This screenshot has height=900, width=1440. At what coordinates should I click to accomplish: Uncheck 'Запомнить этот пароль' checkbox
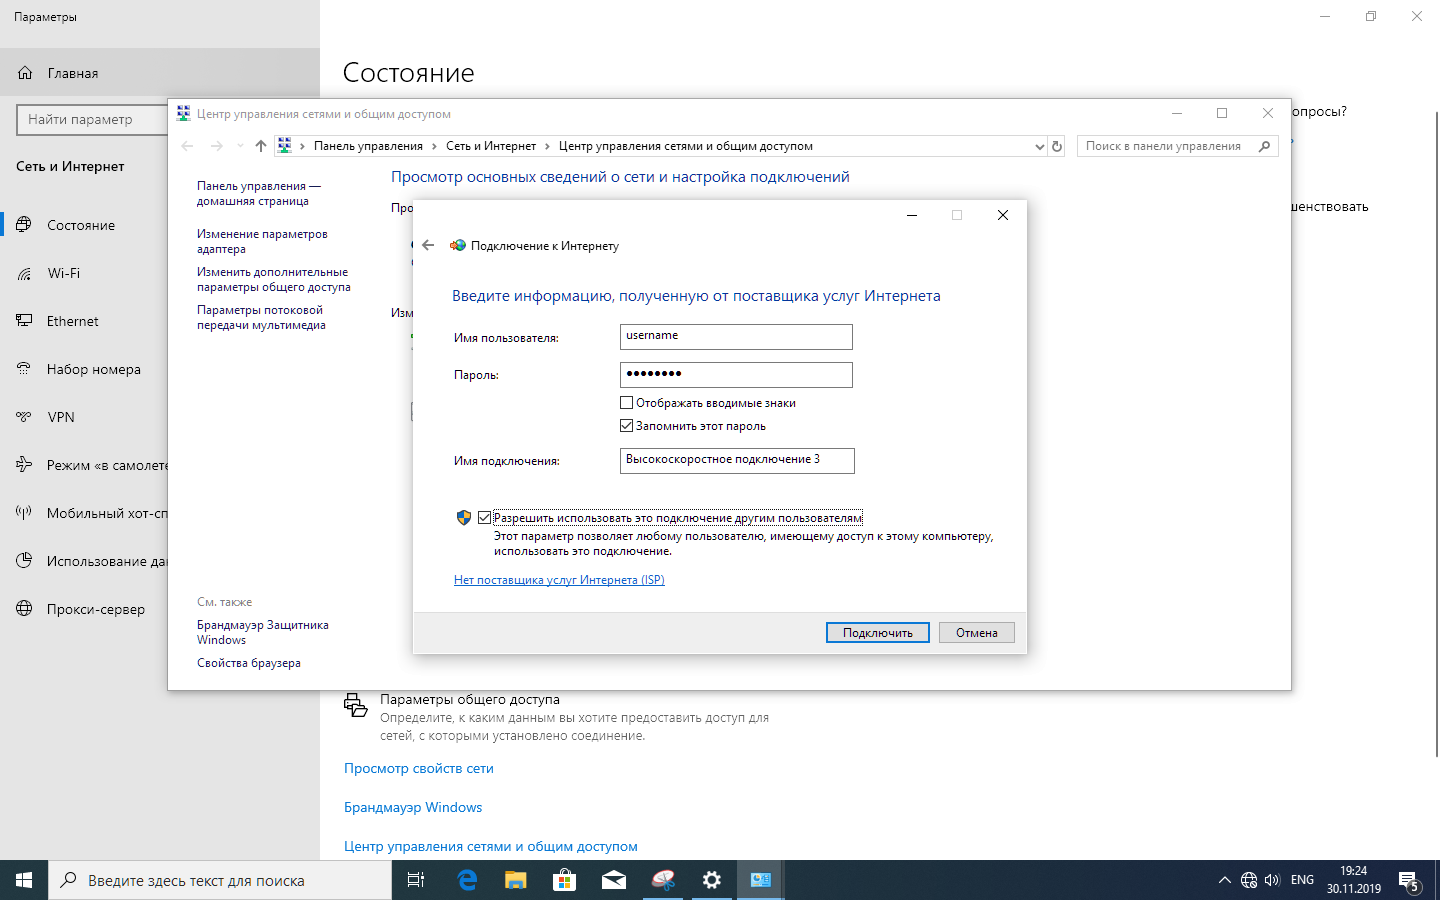click(627, 426)
